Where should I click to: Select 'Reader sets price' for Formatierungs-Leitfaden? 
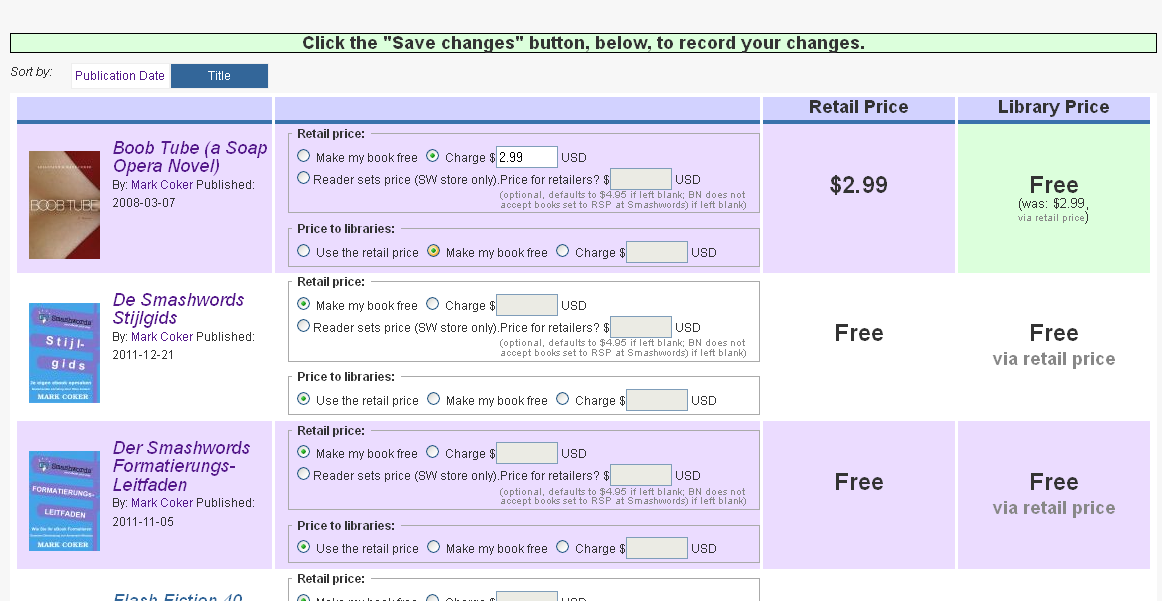tap(303, 474)
